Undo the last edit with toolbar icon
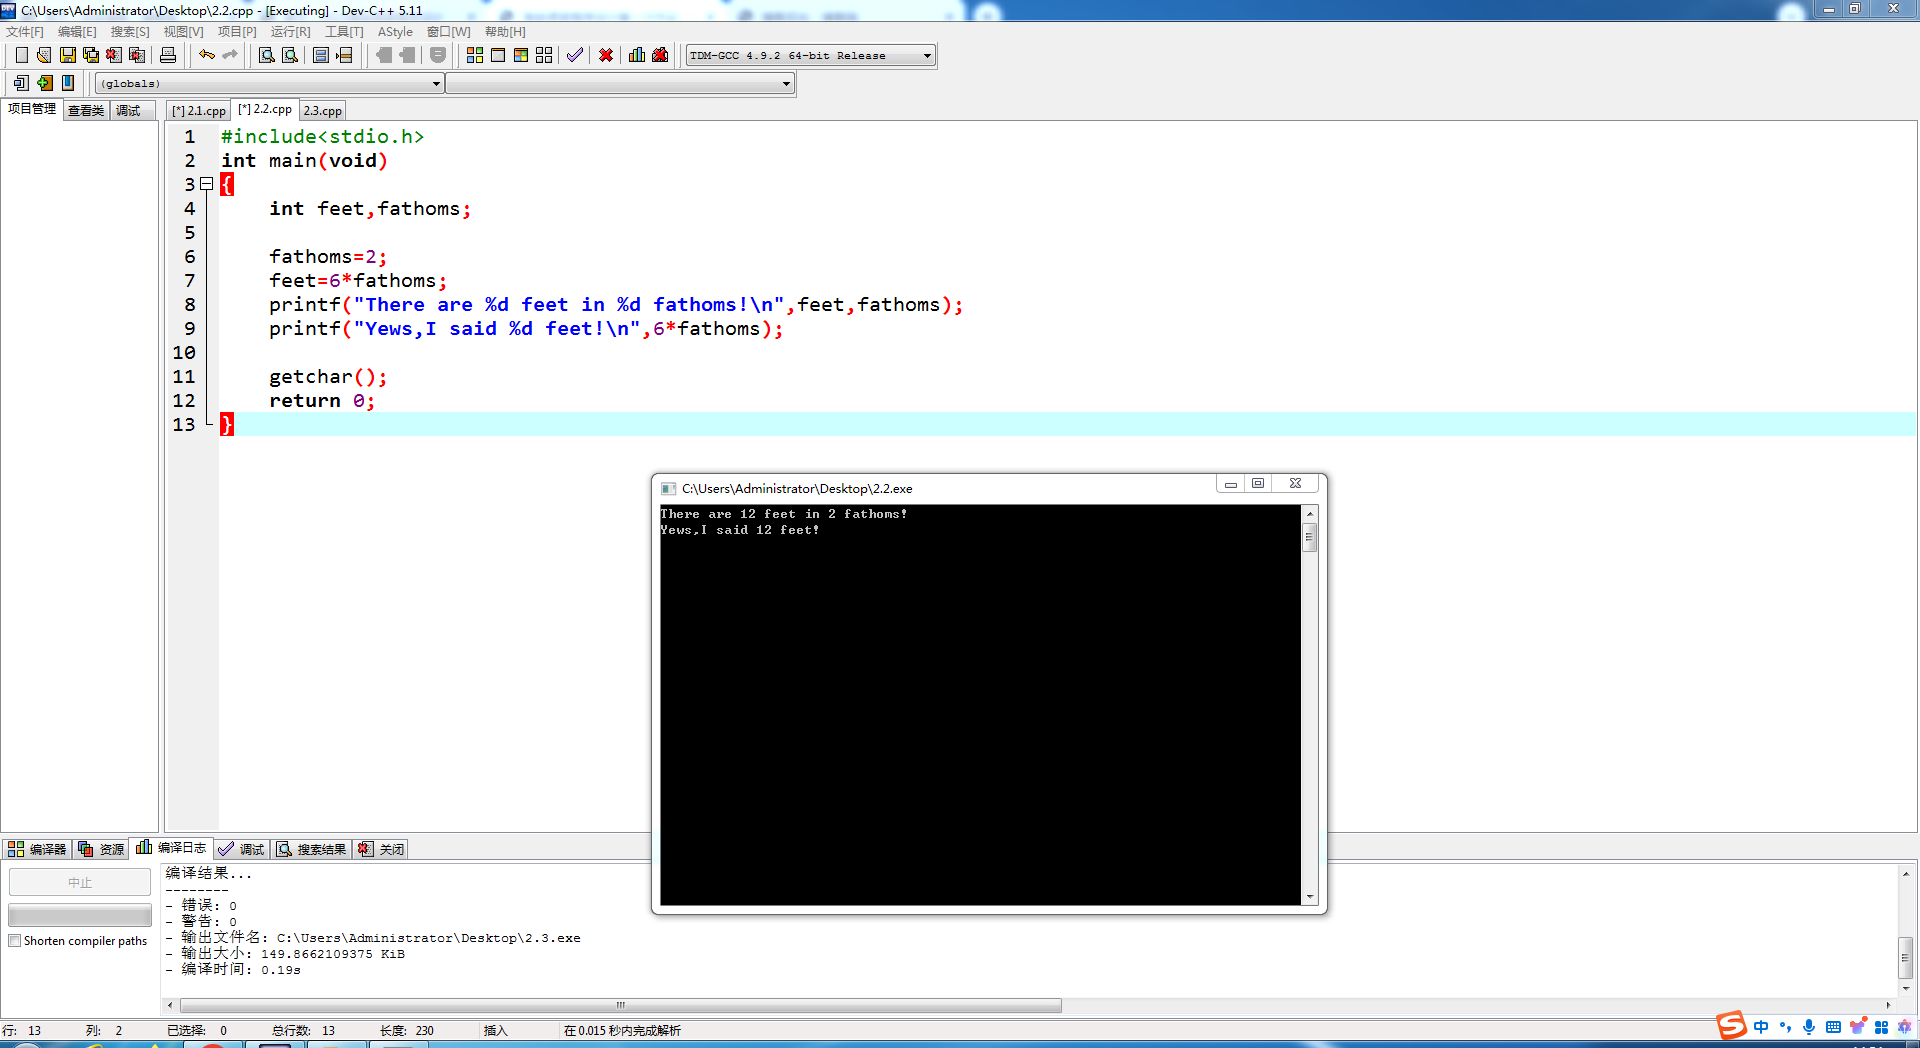The image size is (1920, 1048). click(x=207, y=55)
